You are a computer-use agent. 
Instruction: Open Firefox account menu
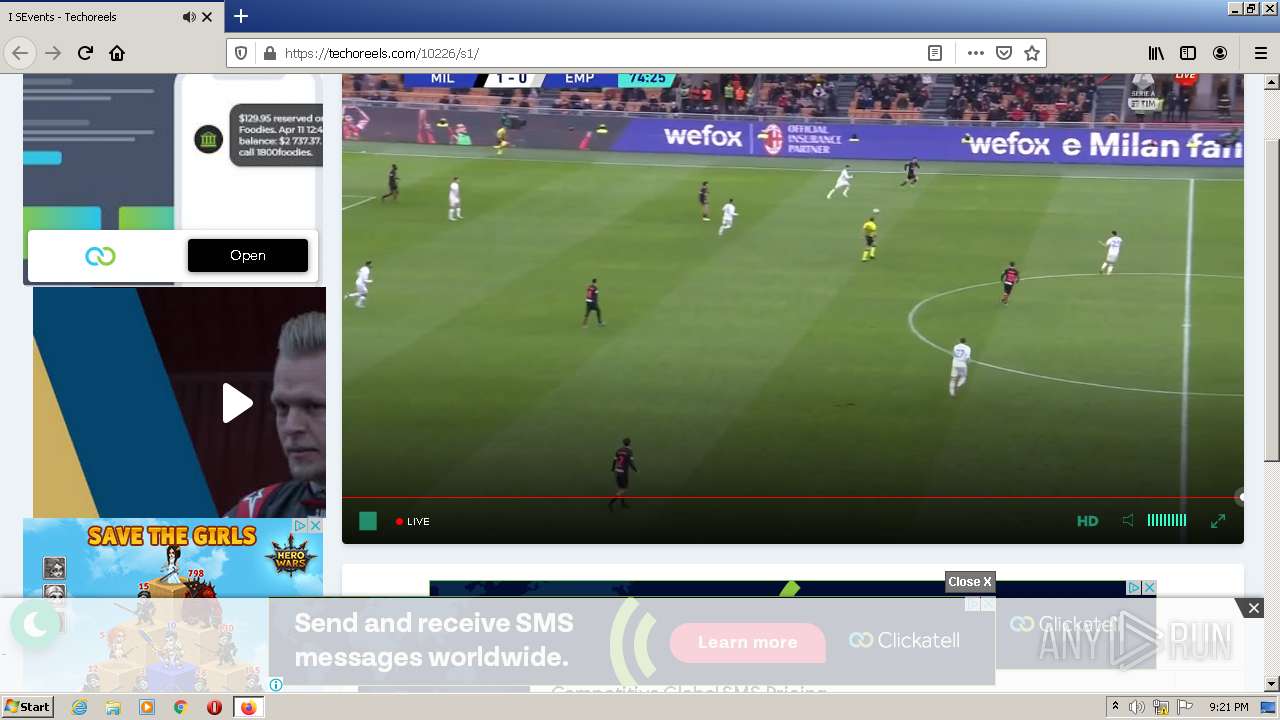1220,53
